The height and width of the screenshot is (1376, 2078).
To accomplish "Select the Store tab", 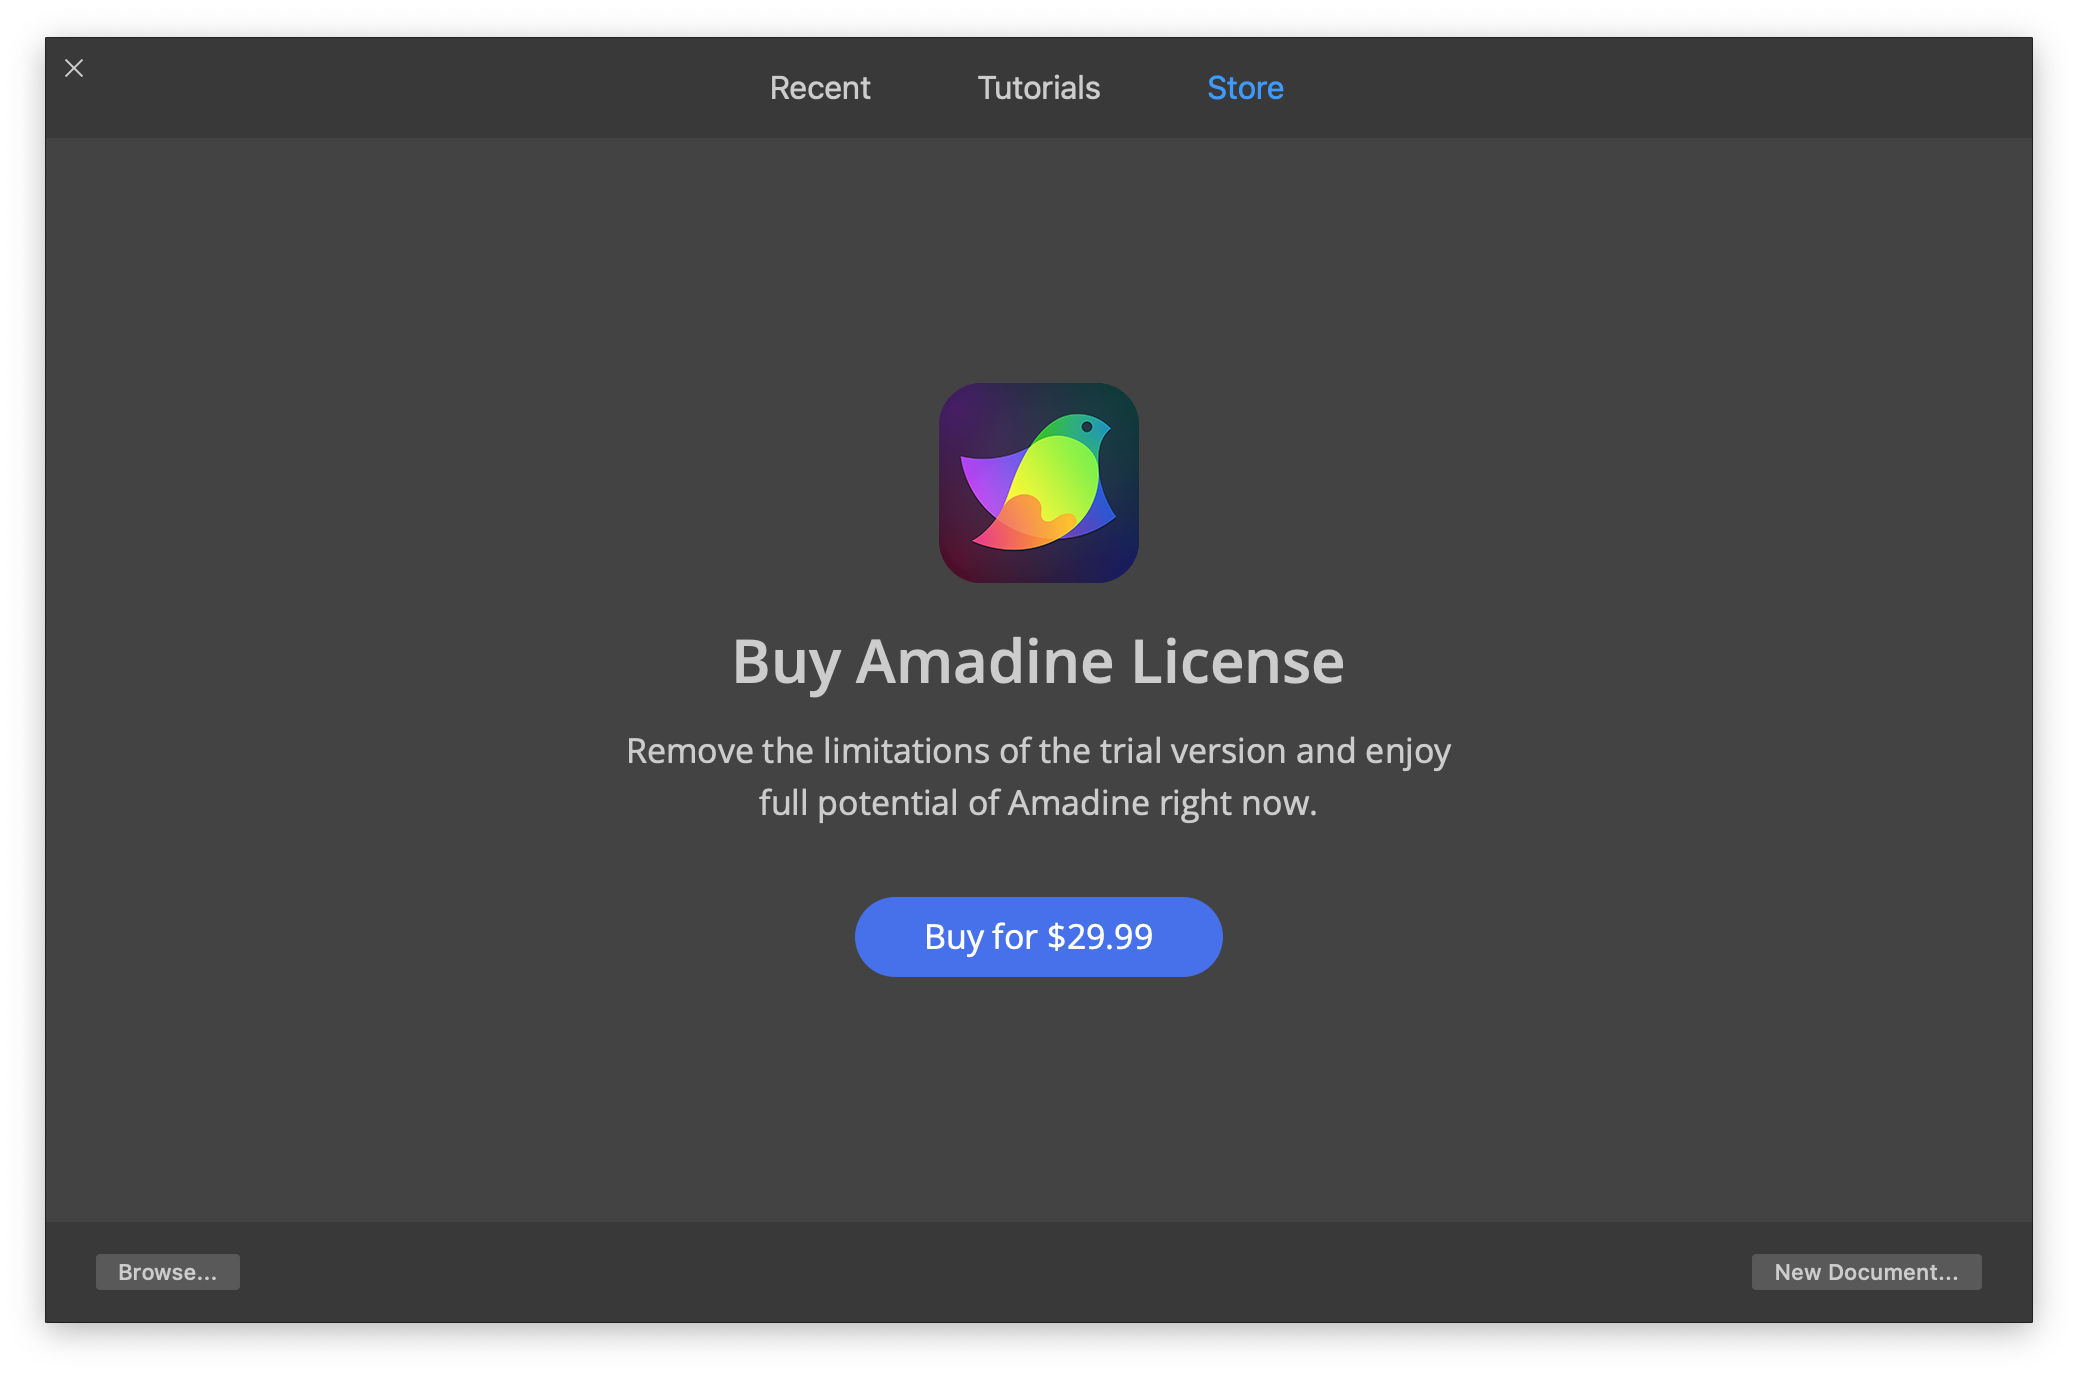I will coord(1245,88).
